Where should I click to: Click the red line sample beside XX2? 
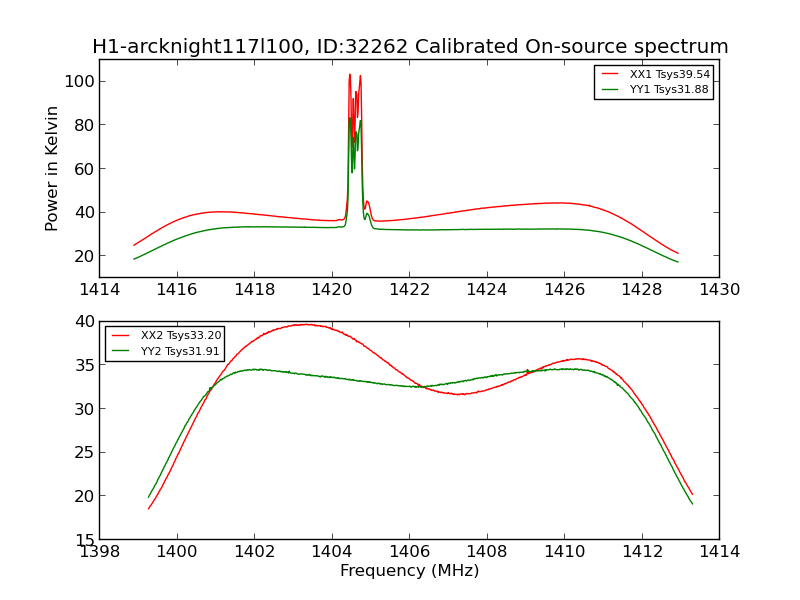121,335
